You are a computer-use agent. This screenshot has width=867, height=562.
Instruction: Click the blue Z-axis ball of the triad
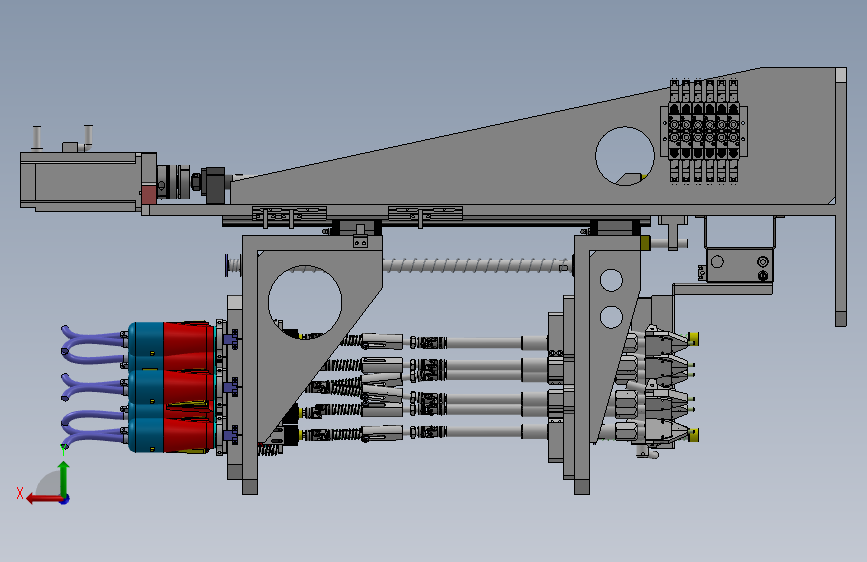tap(65, 499)
